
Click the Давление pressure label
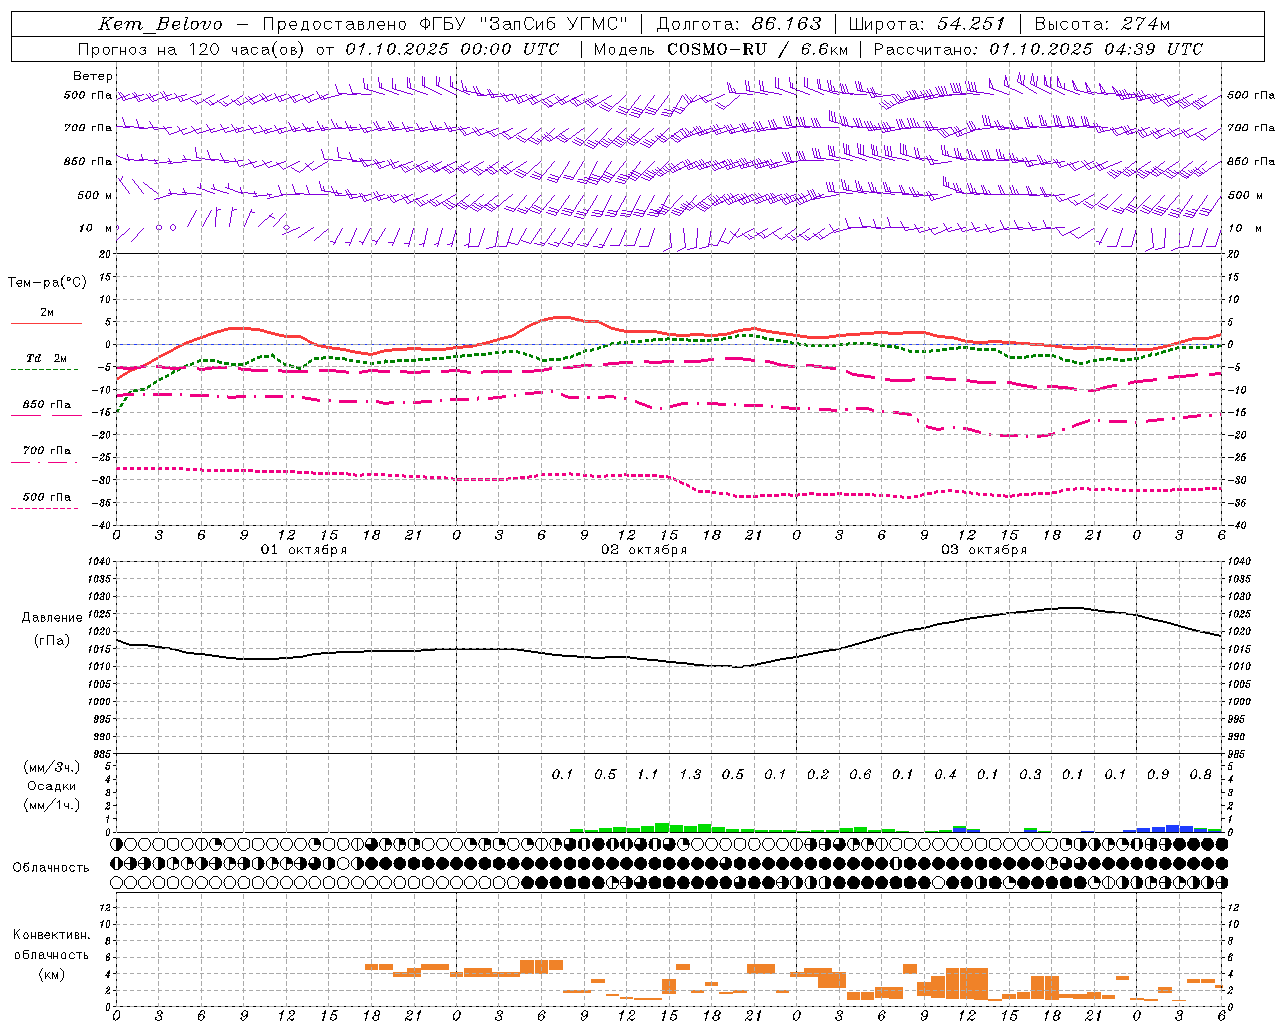coord(52,618)
